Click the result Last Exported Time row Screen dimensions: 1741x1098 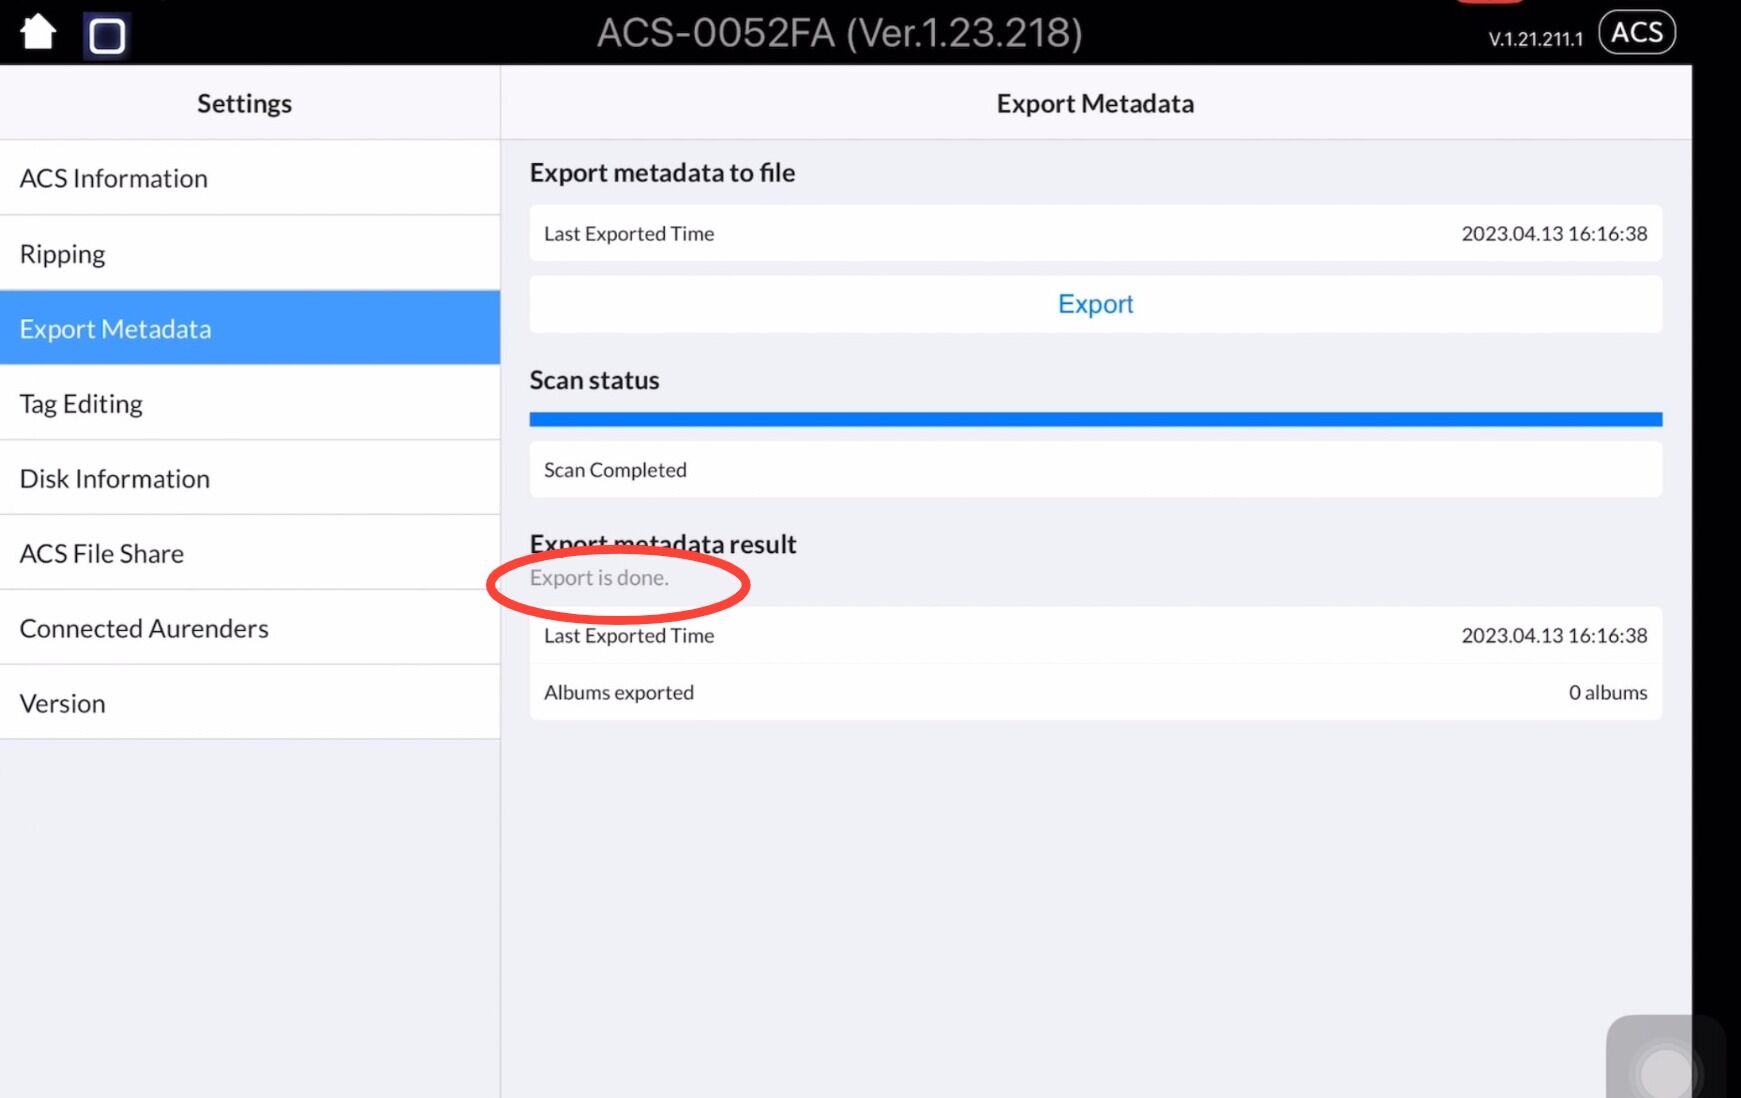(x=1095, y=635)
